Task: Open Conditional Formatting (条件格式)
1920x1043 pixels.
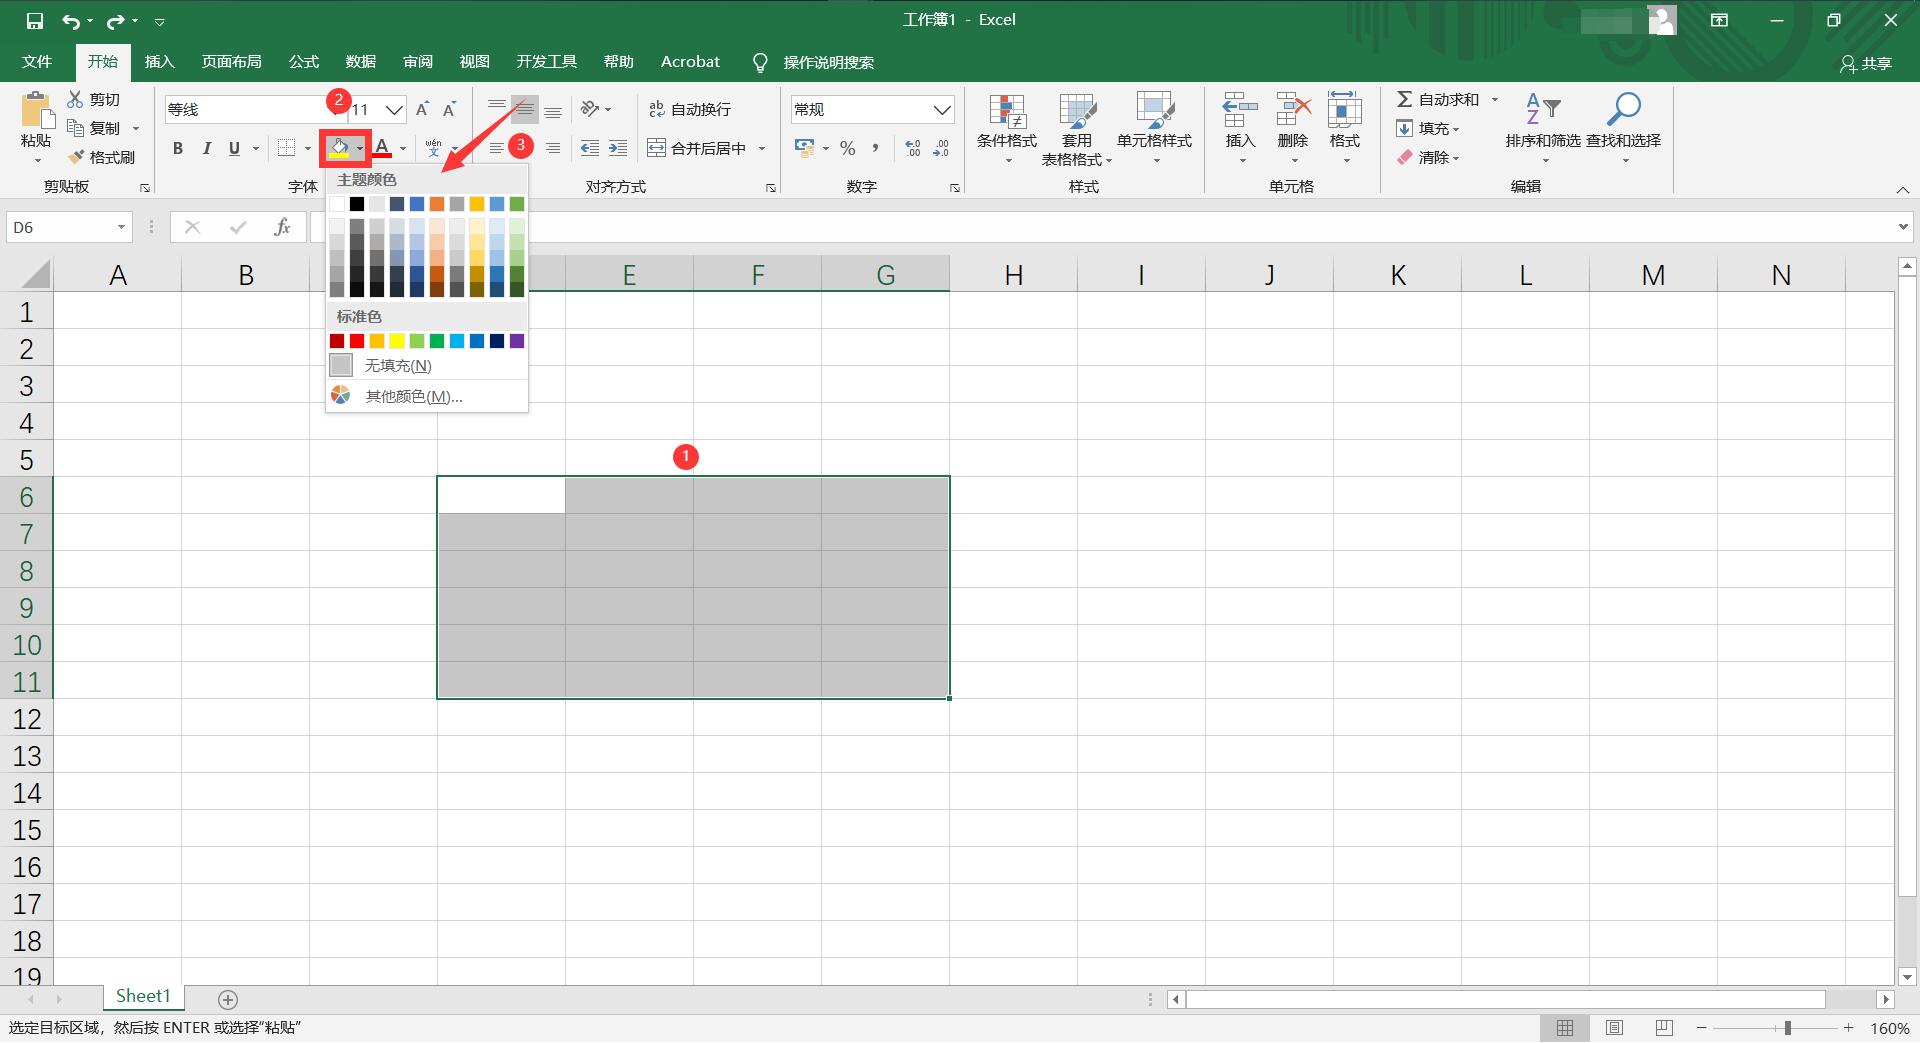Action: [1007, 128]
